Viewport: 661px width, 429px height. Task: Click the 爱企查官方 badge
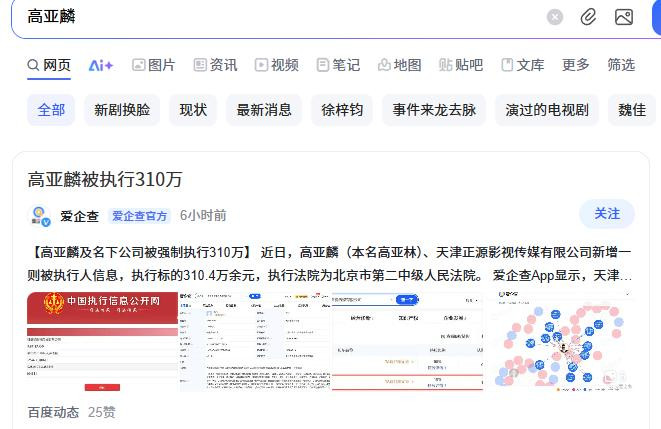pos(140,216)
